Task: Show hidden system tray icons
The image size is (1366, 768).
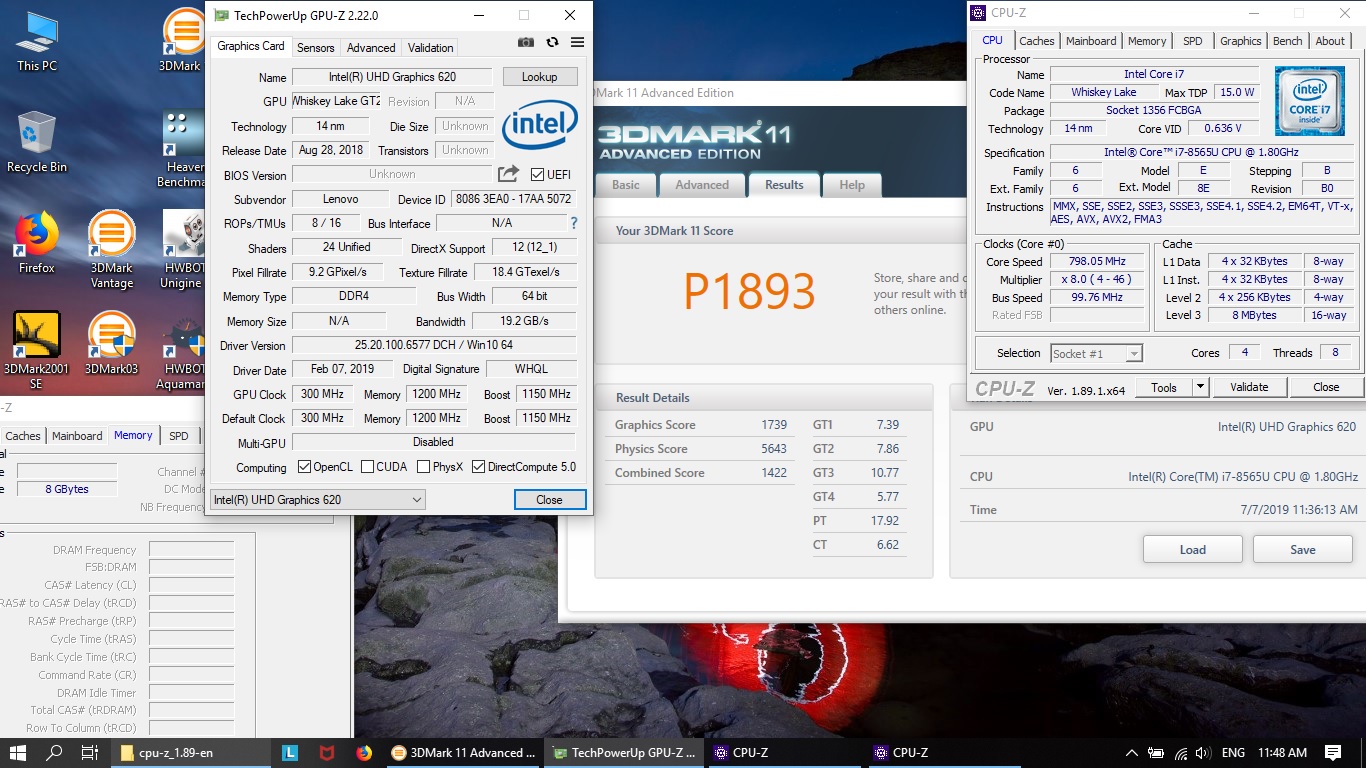Action: tap(1131, 753)
